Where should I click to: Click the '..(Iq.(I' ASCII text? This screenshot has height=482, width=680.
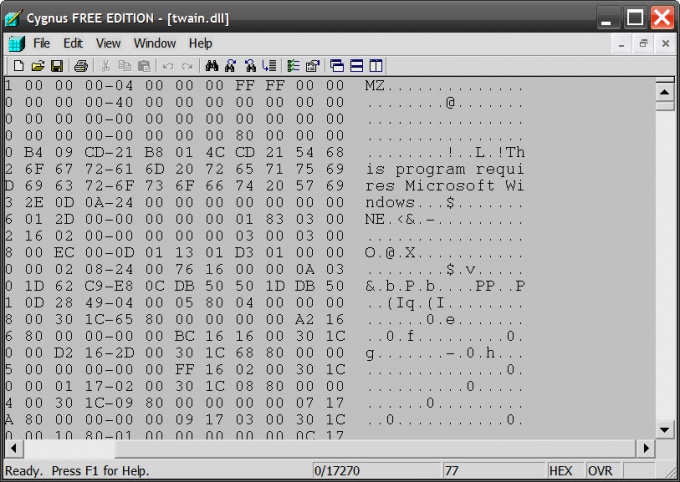pos(406,303)
